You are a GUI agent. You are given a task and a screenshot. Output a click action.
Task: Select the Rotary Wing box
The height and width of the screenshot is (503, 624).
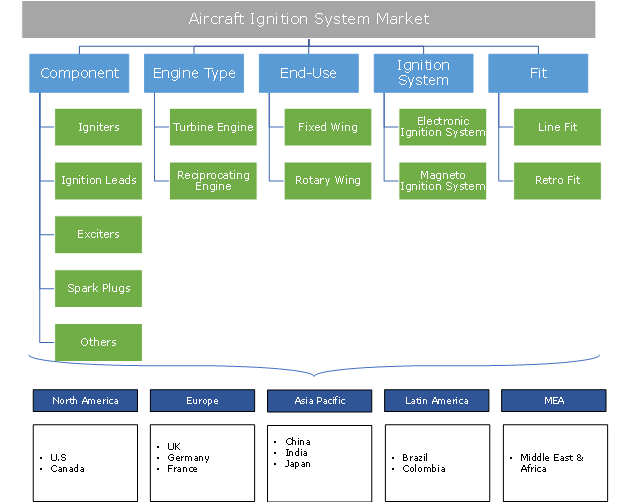327,180
